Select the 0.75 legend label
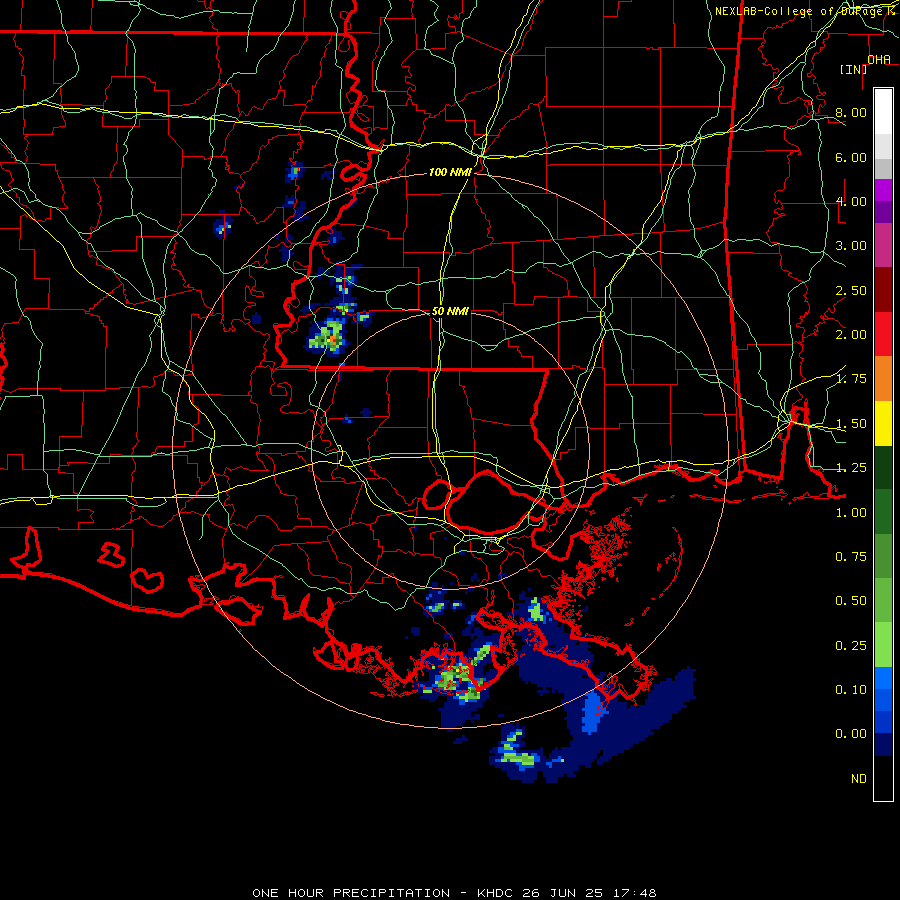 coord(851,557)
